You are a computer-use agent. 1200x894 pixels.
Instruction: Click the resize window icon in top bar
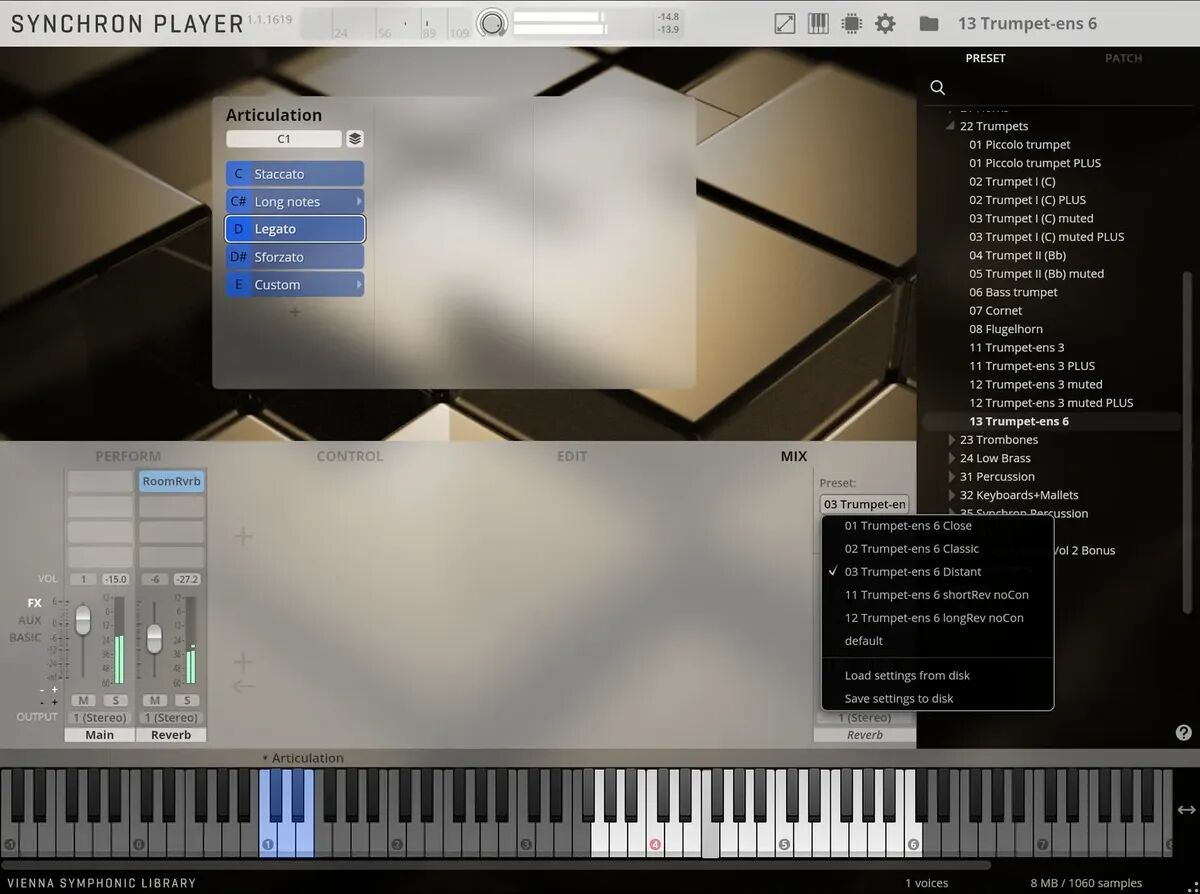pos(785,23)
